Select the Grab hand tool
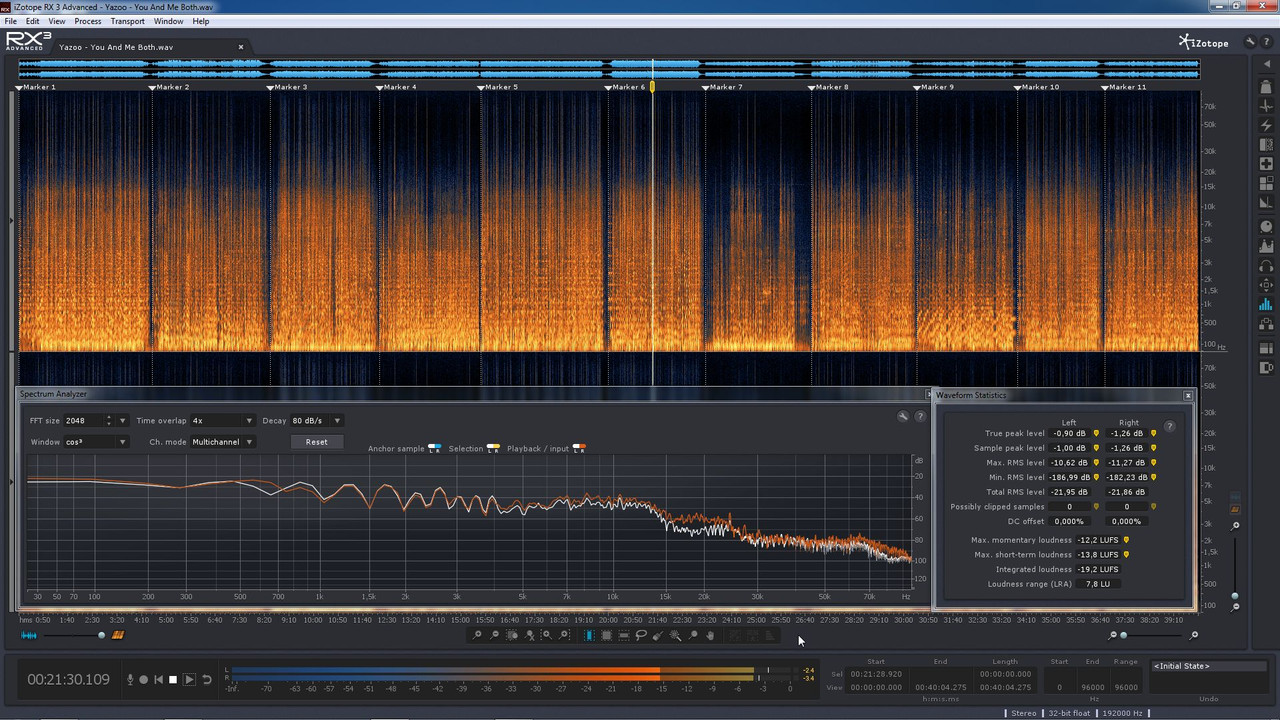 tap(710, 635)
